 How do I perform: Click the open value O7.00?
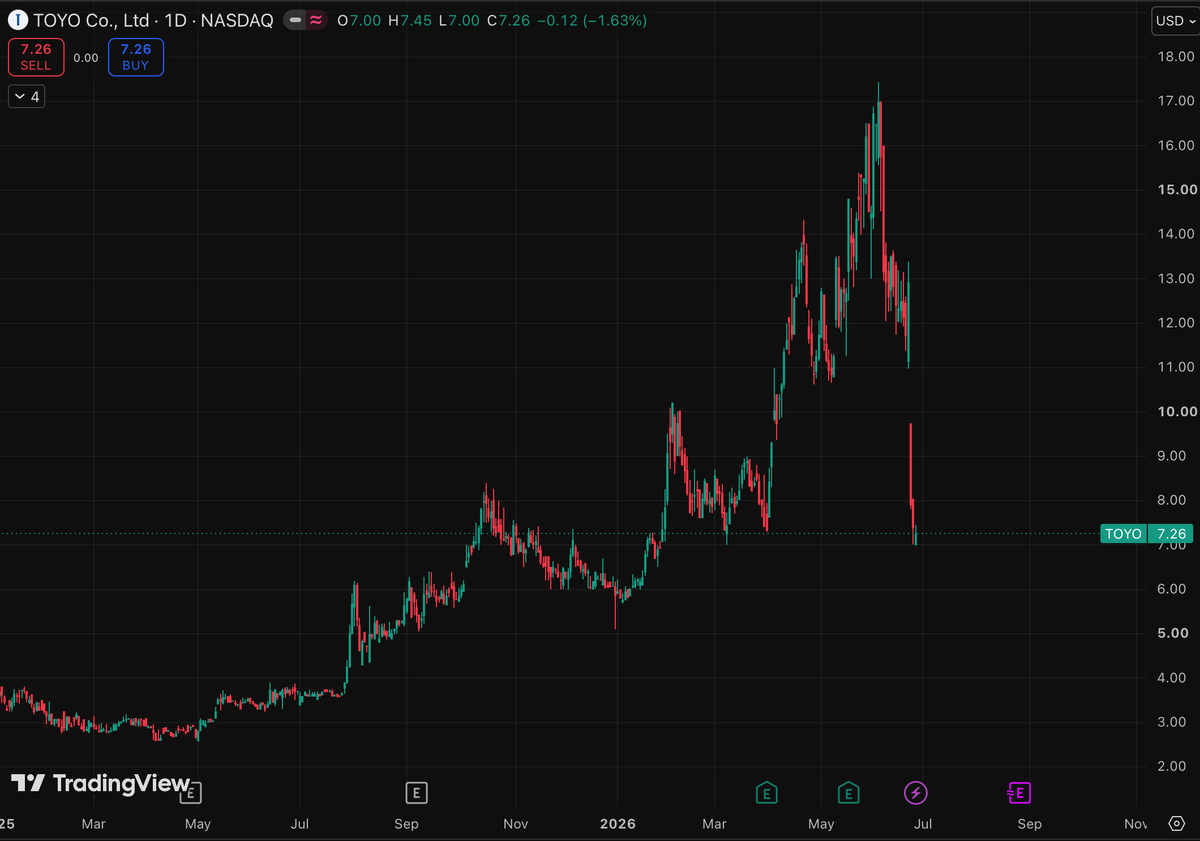tap(360, 20)
